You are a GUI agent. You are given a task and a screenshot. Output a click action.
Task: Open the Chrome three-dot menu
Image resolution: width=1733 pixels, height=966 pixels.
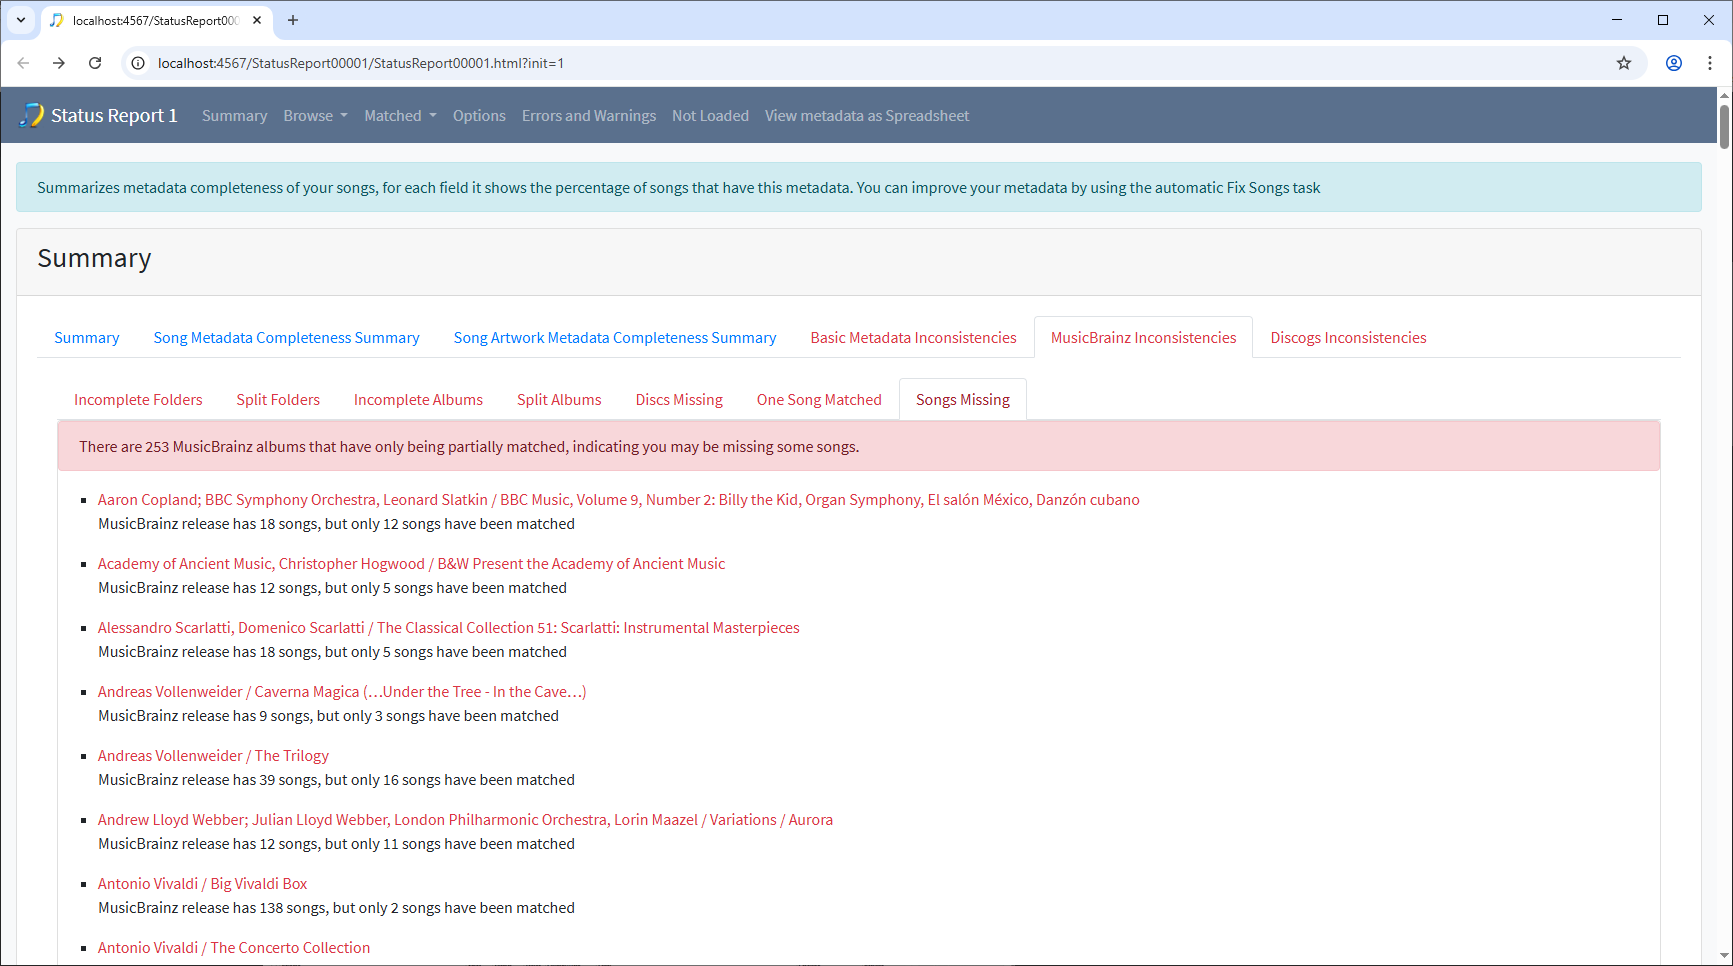coord(1710,63)
